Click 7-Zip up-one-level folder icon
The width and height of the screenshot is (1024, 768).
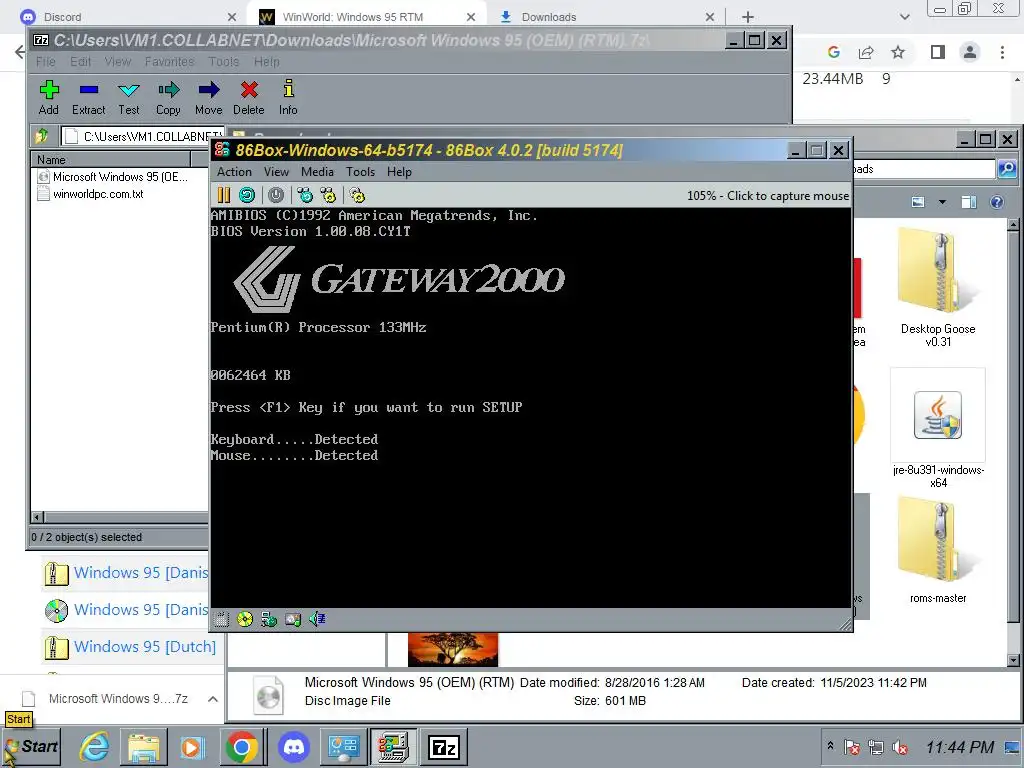pos(42,136)
